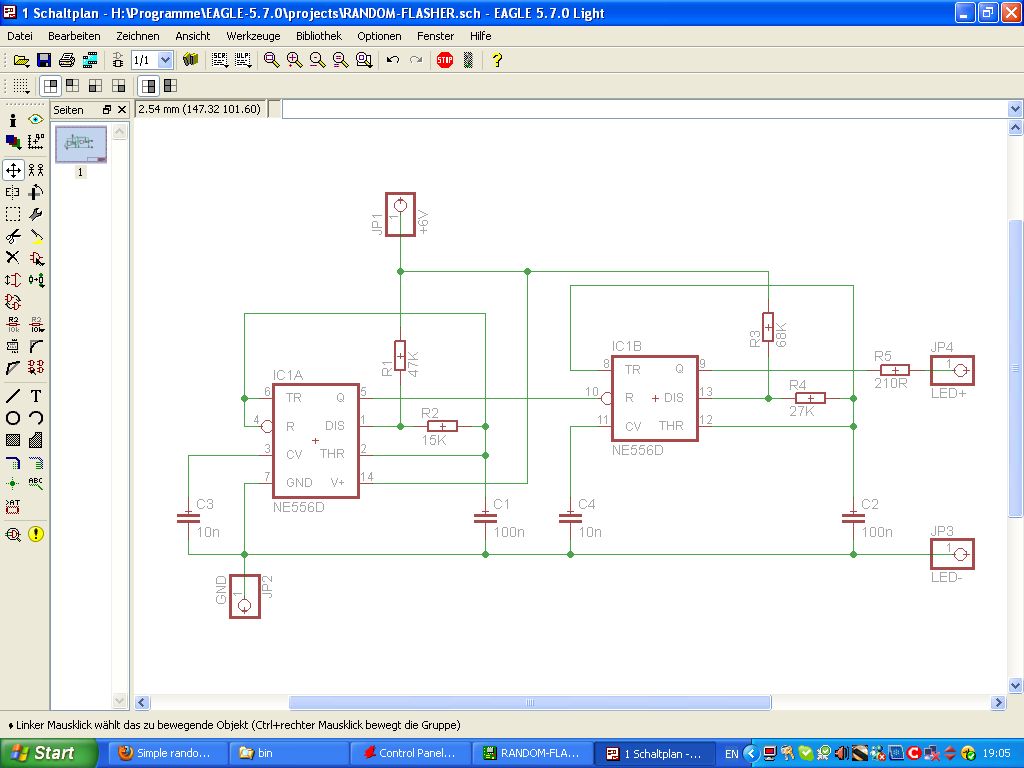The height and width of the screenshot is (768, 1024).
Task: Click the red Stop icon
Action: 445,60
